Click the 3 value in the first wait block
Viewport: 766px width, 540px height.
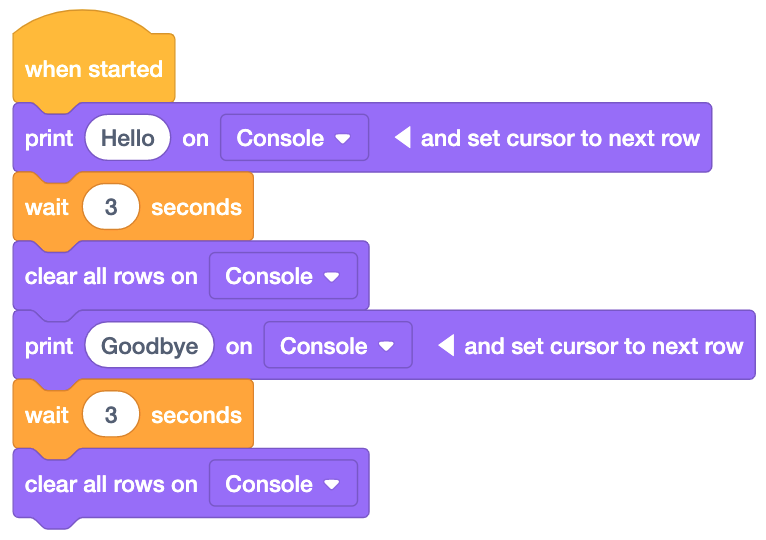coord(111,207)
